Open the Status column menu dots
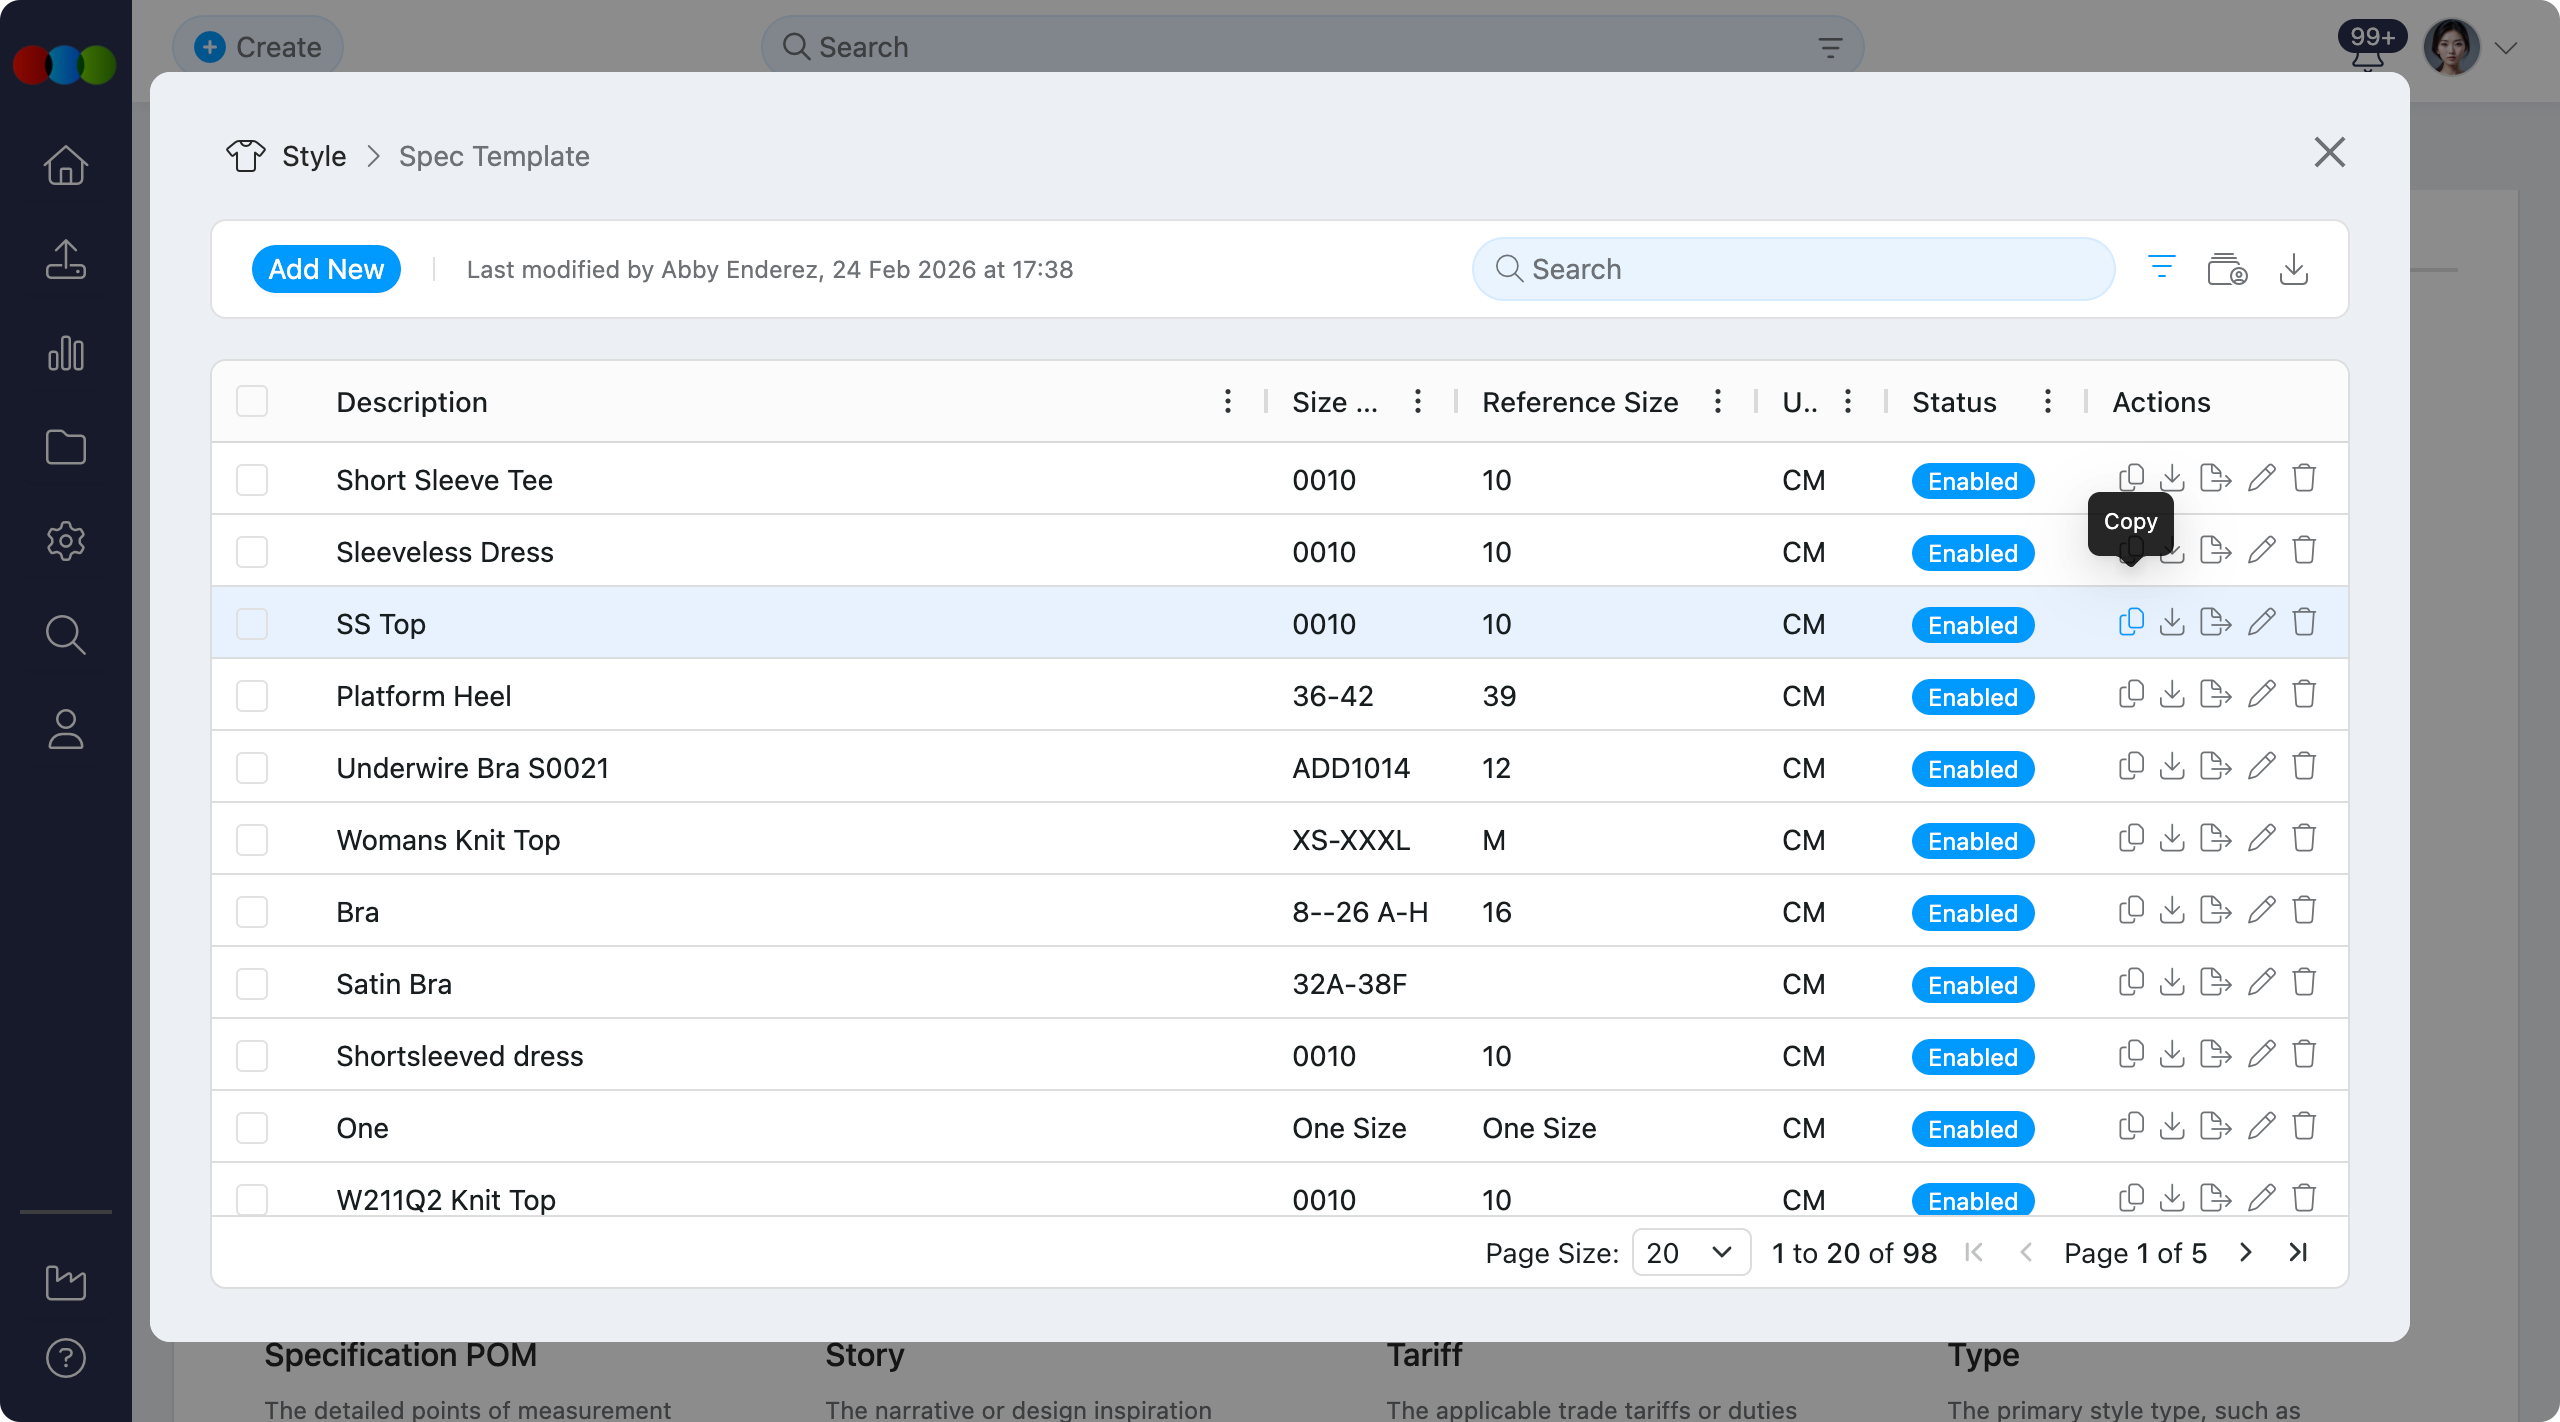 (2048, 402)
